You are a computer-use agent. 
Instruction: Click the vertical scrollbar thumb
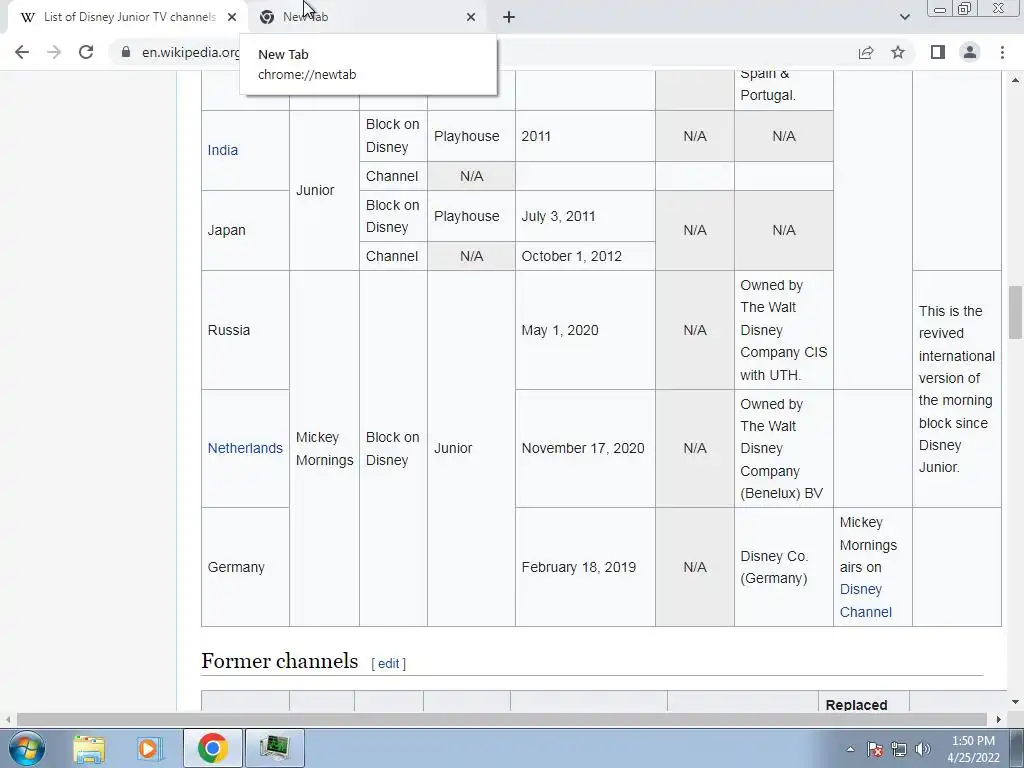pyautogui.click(x=1015, y=312)
